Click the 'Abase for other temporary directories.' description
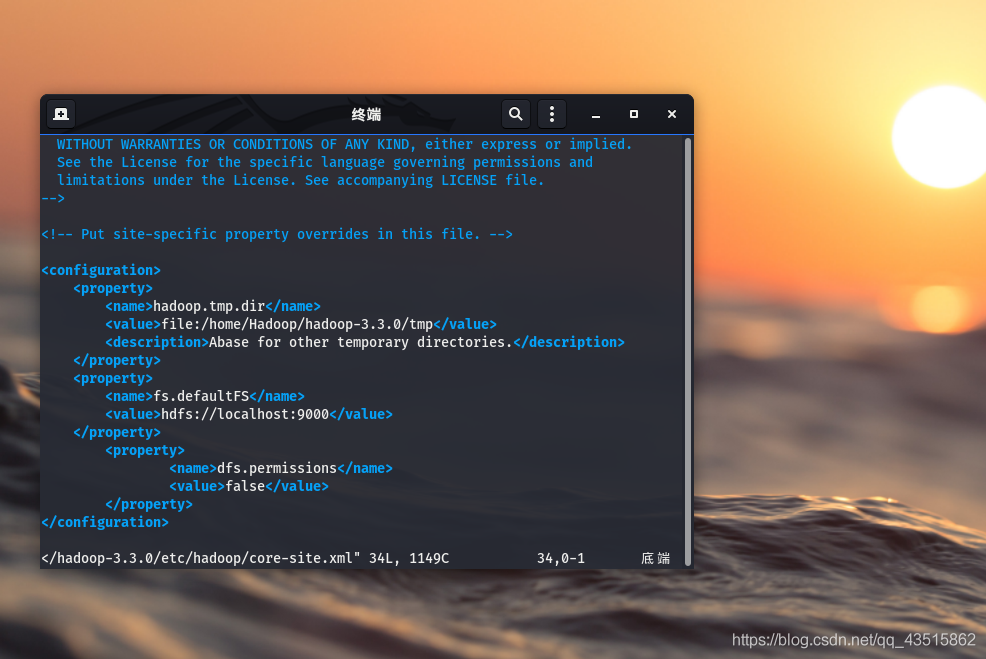 pos(361,343)
